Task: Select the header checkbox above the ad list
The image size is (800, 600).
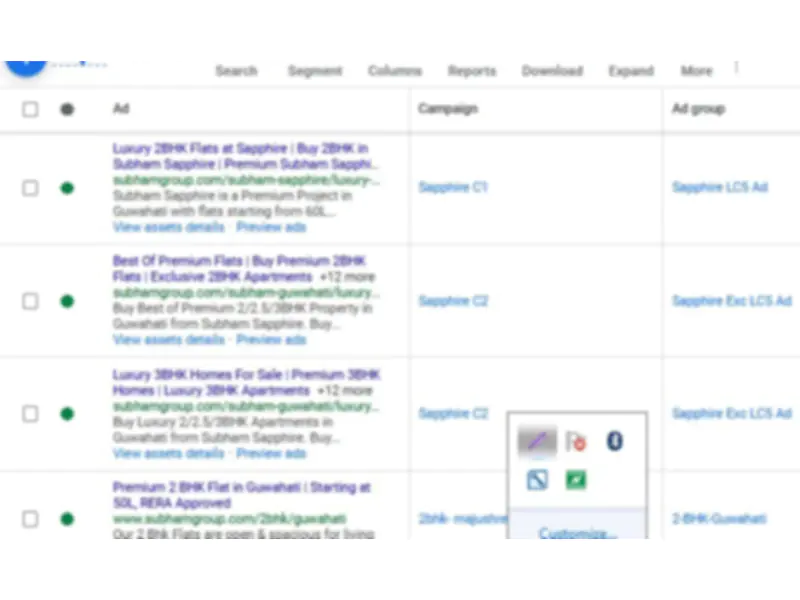Action: (x=30, y=110)
